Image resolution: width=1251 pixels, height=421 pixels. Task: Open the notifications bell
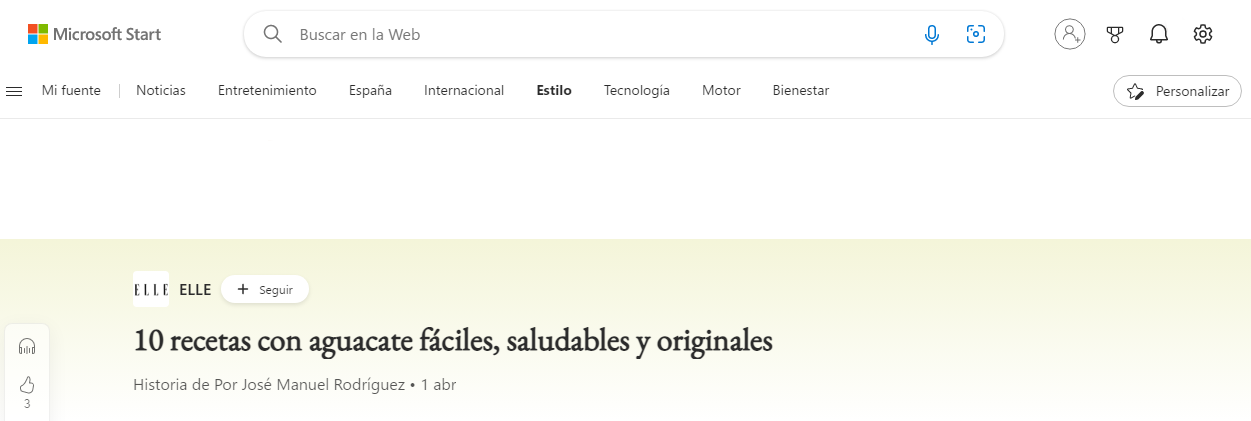click(1159, 35)
